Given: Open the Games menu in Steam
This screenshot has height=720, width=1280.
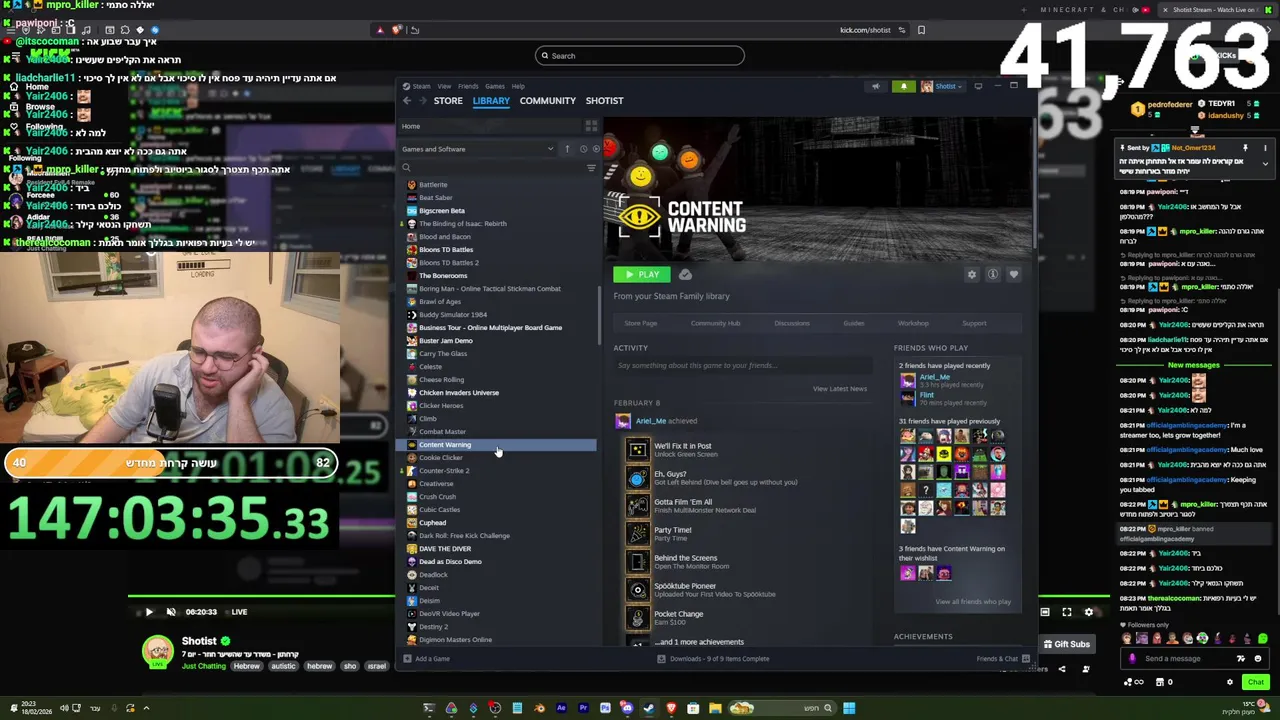Looking at the screenshot, I should (494, 86).
